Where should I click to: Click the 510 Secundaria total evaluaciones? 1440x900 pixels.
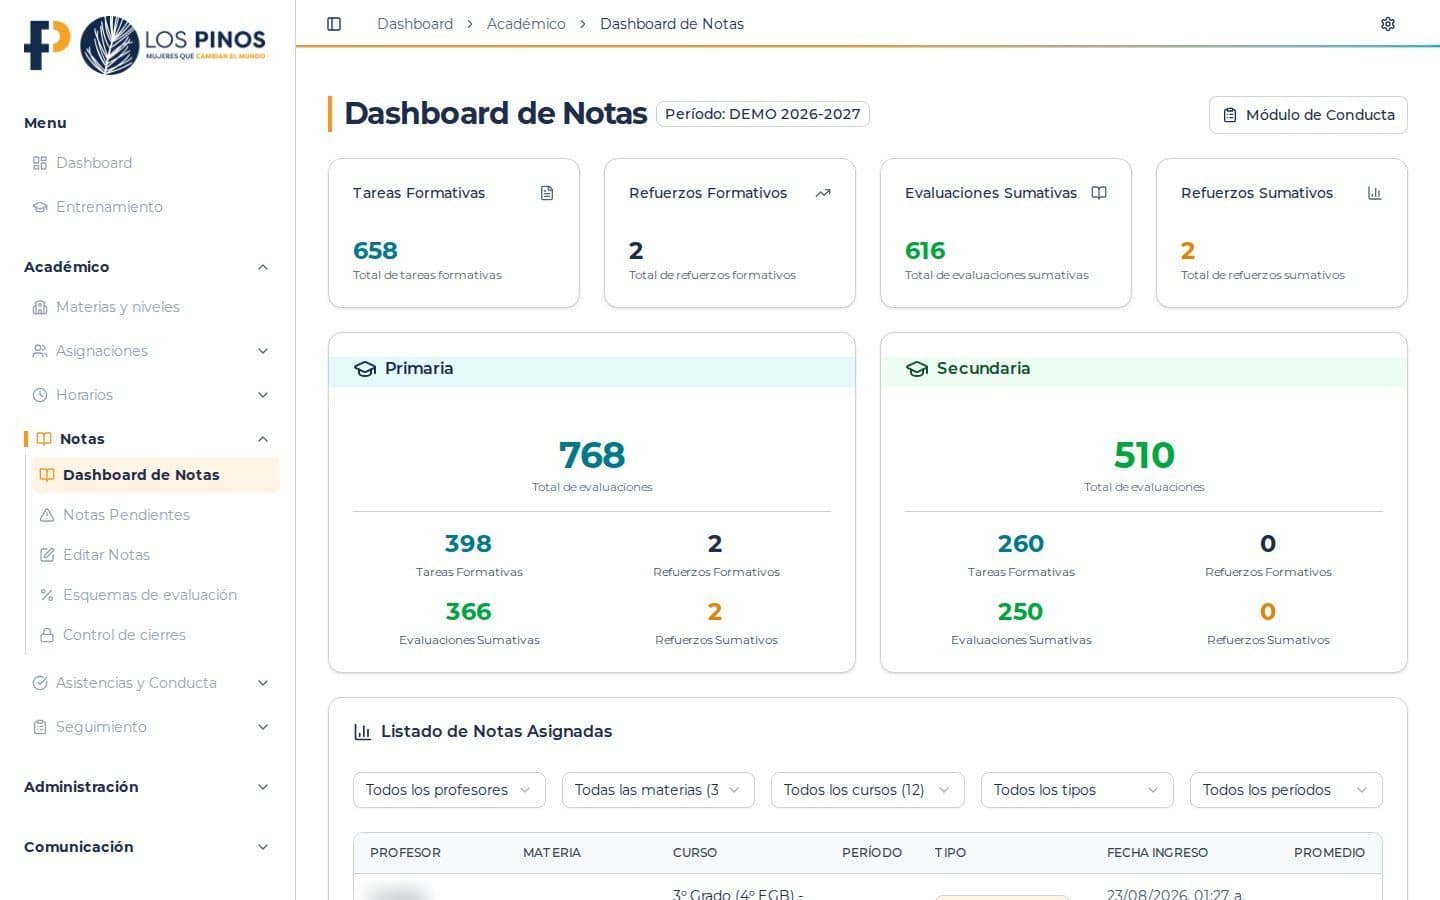coord(1144,455)
